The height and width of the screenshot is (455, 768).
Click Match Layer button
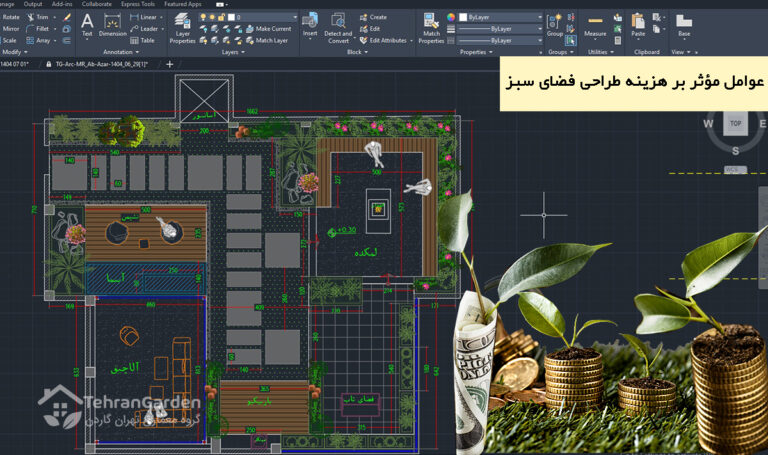(267, 41)
